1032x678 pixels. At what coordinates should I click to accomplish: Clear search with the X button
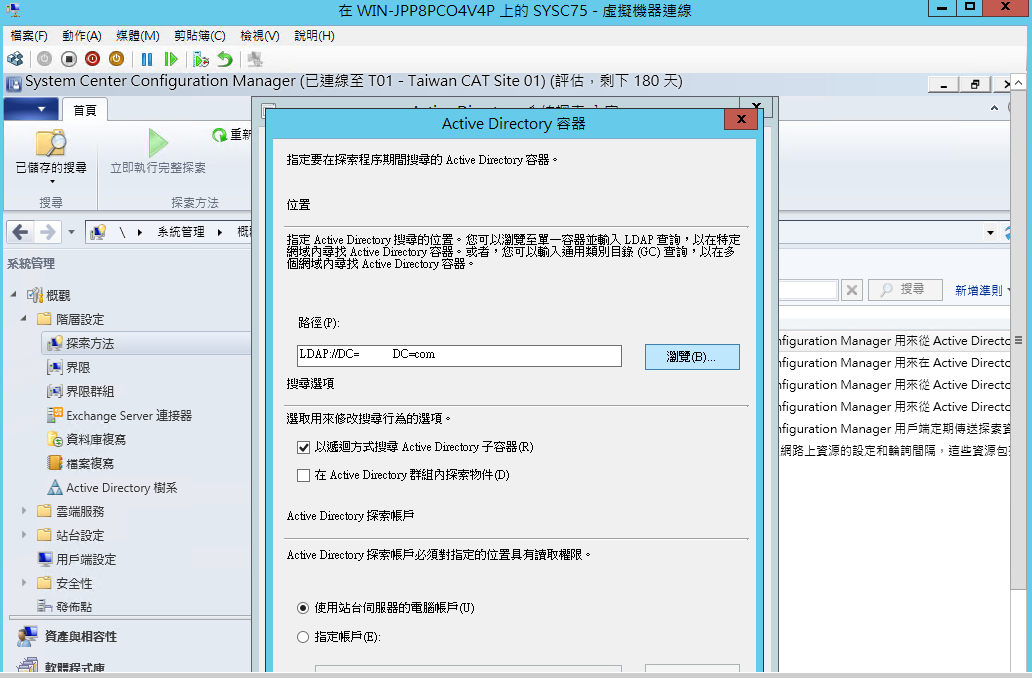click(852, 290)
